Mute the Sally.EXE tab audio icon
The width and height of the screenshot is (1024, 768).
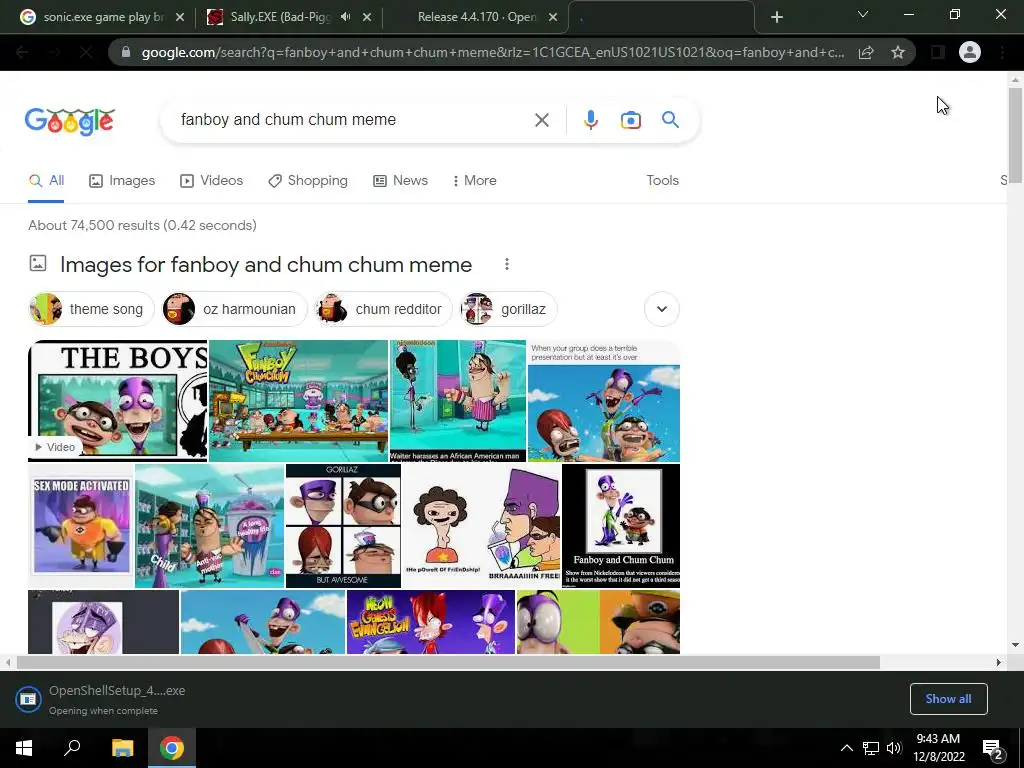[x=345, y=17]
